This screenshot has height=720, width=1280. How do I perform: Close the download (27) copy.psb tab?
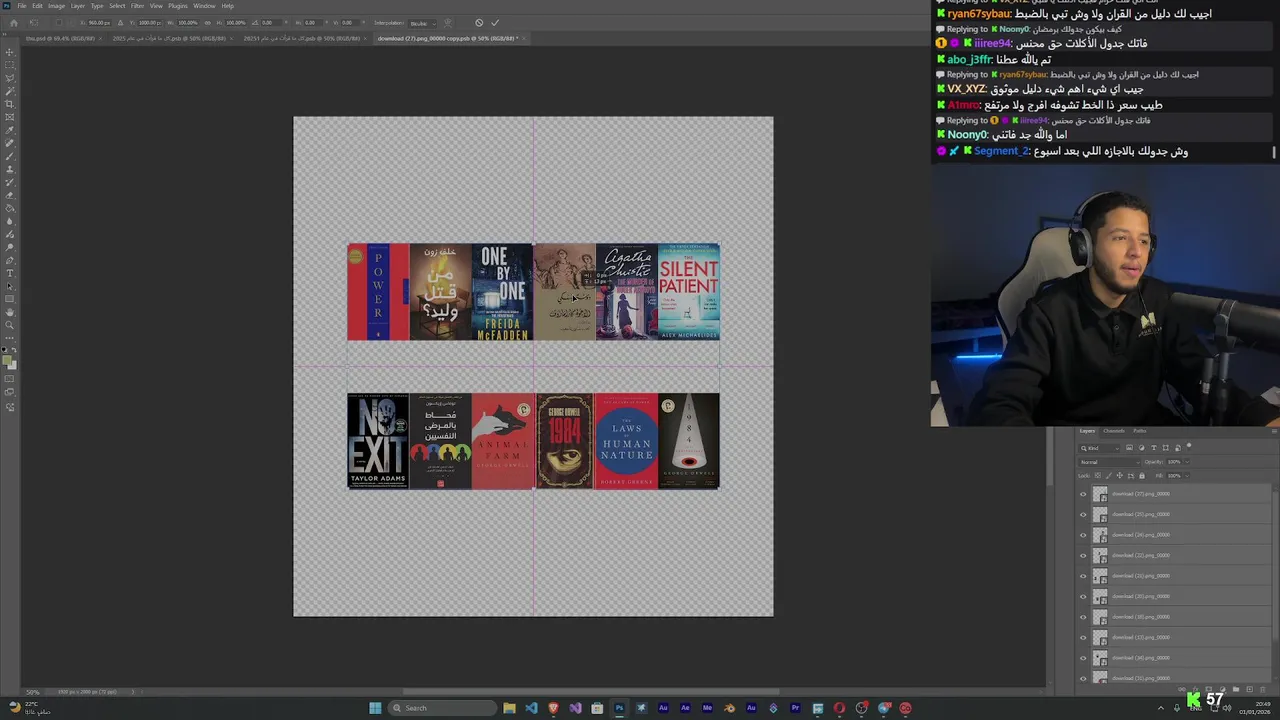pyautogui.click(x=525, y=38)
